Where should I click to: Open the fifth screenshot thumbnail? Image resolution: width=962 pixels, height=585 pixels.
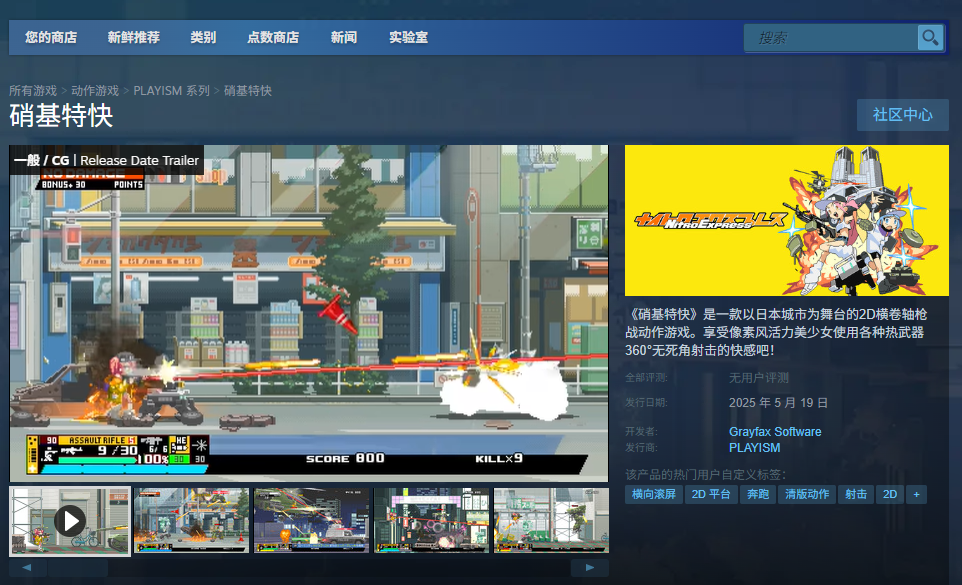click(x=552, y=521)
